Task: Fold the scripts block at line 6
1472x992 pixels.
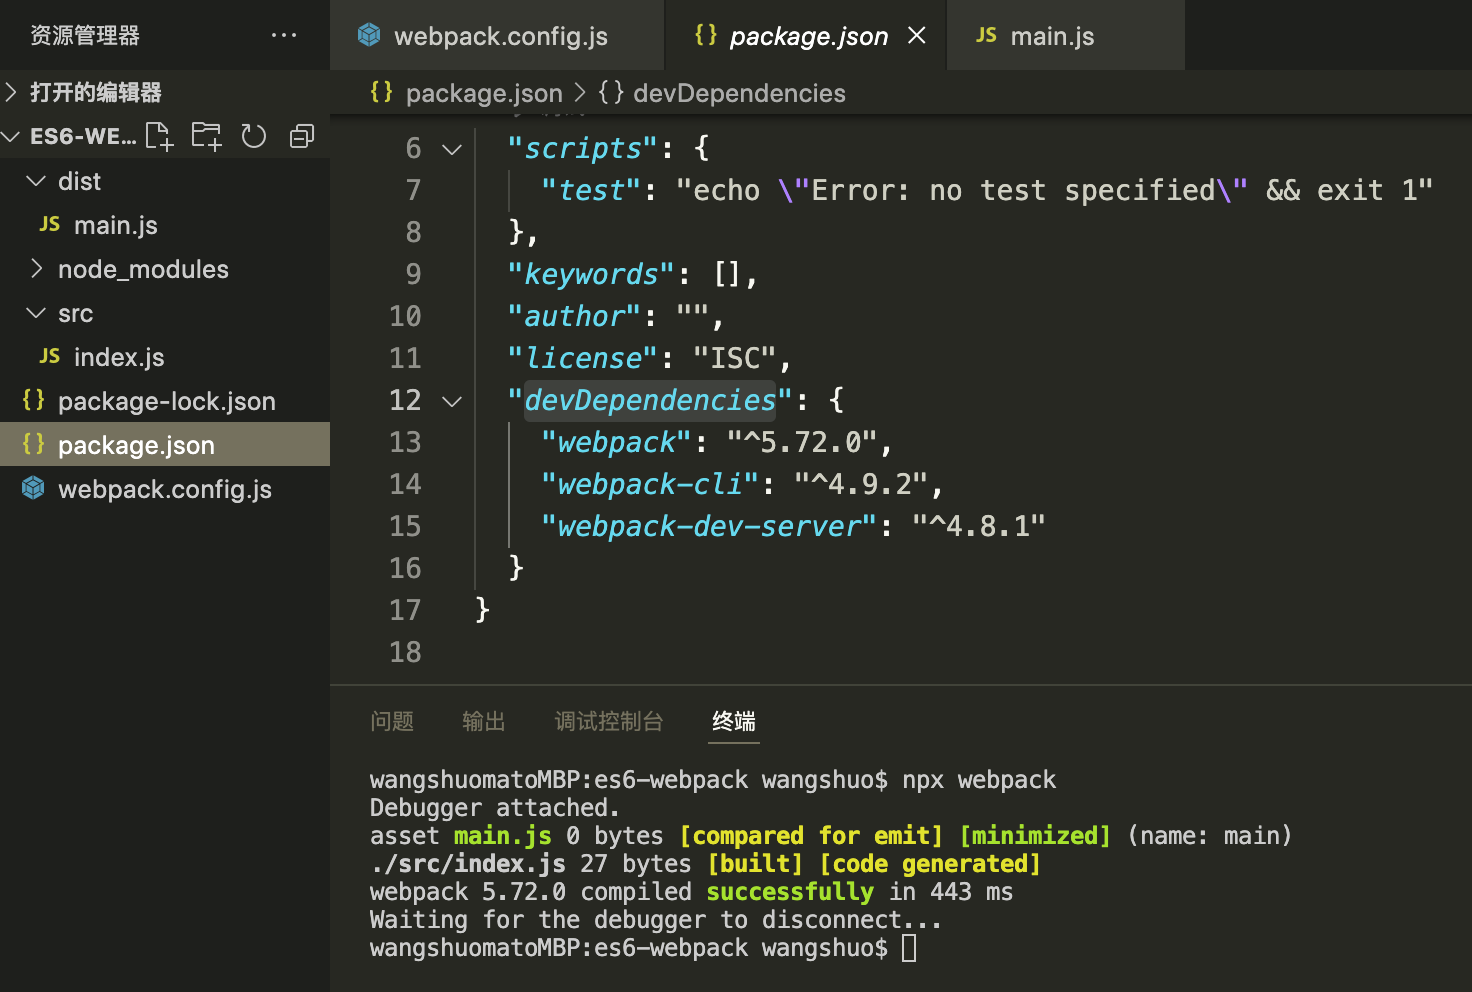Action: click(x=452, y=149)
